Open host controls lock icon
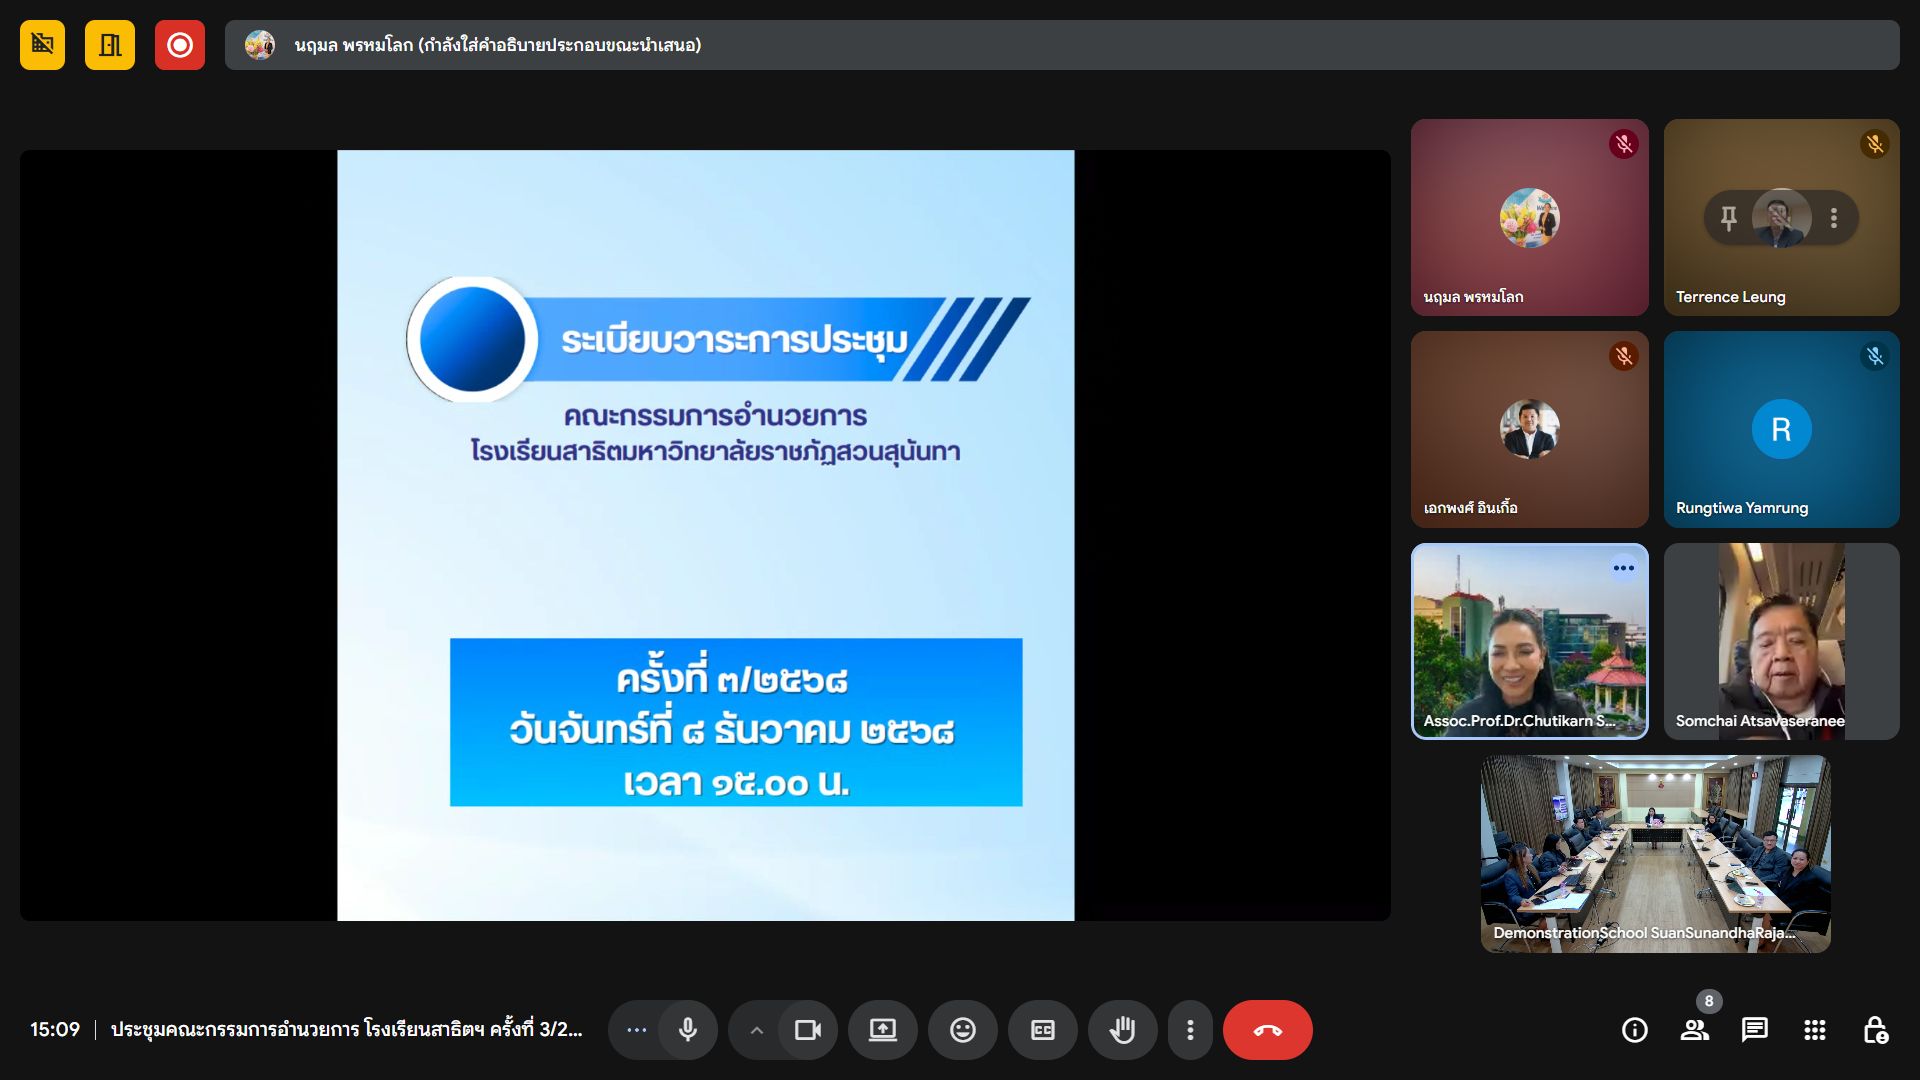The width and height of the screenshot is (1920, 1080). 1875,1030
